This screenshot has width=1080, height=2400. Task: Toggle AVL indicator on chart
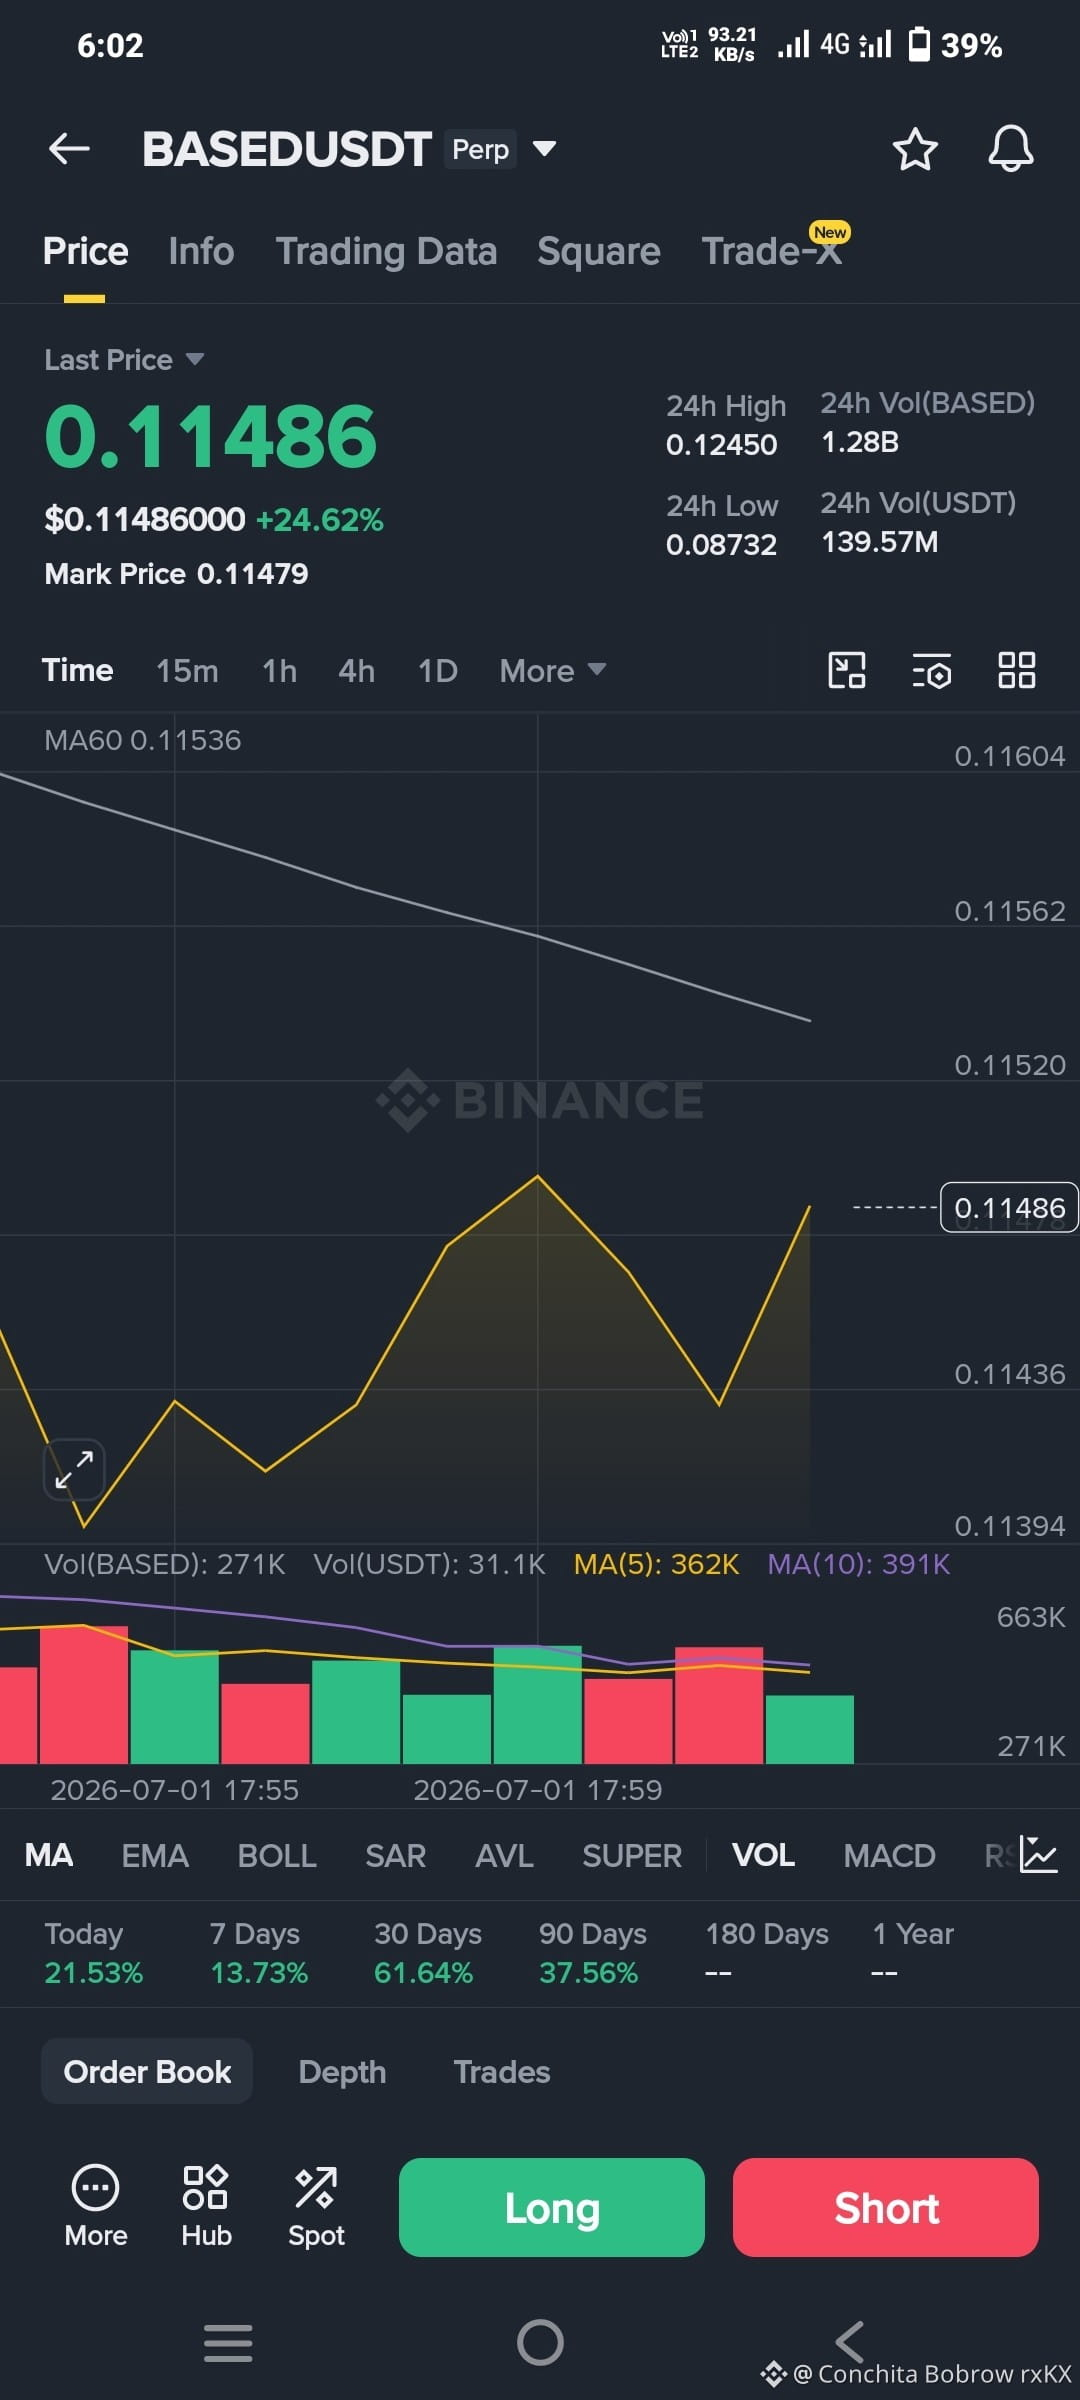click(x=504, y=1855)
